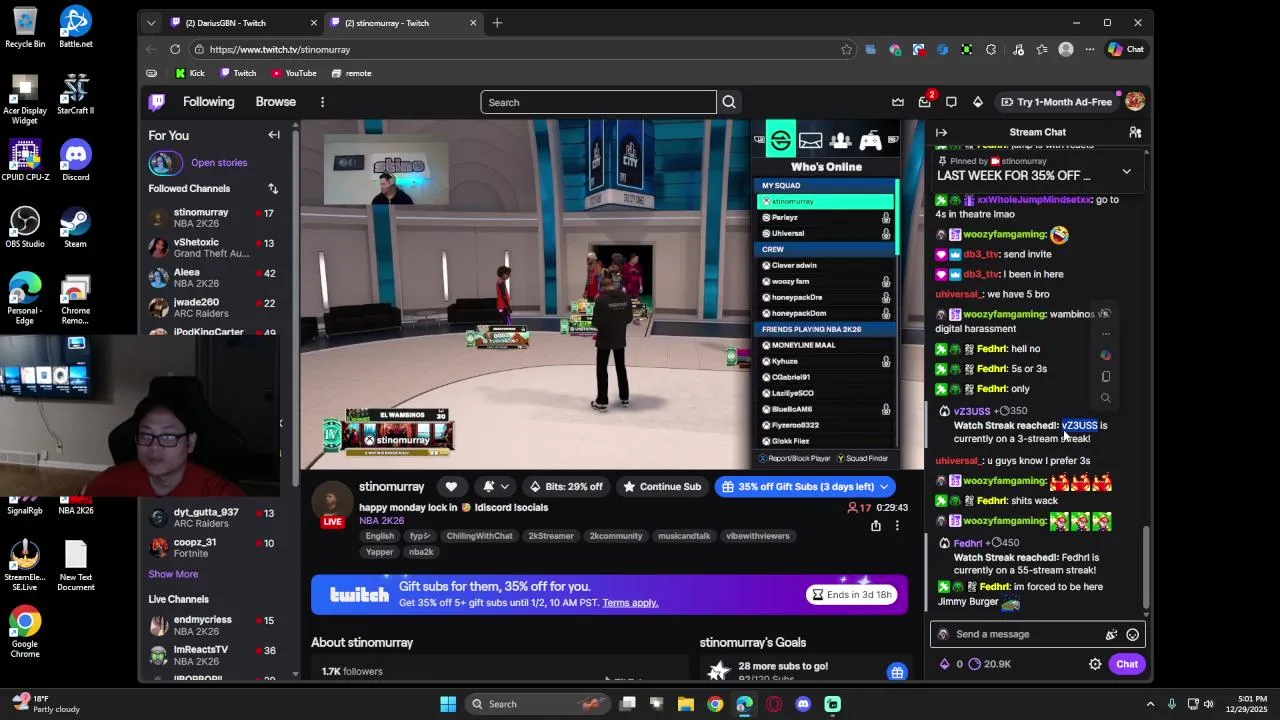Viewport: 1280px width, 720px height.
Task: Switch to the DariusGBN Twitch tab
Action: [x=241, y=22]
